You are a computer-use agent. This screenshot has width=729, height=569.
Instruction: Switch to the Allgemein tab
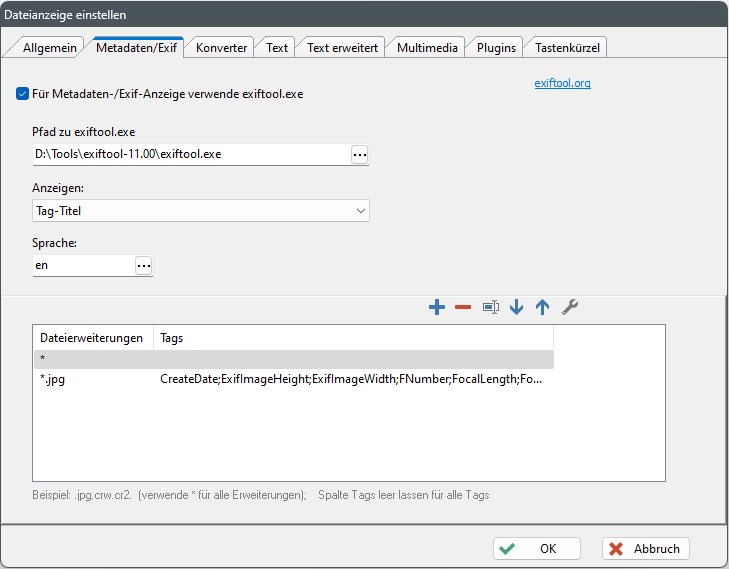pyautogui.click(x=49, y=47)
